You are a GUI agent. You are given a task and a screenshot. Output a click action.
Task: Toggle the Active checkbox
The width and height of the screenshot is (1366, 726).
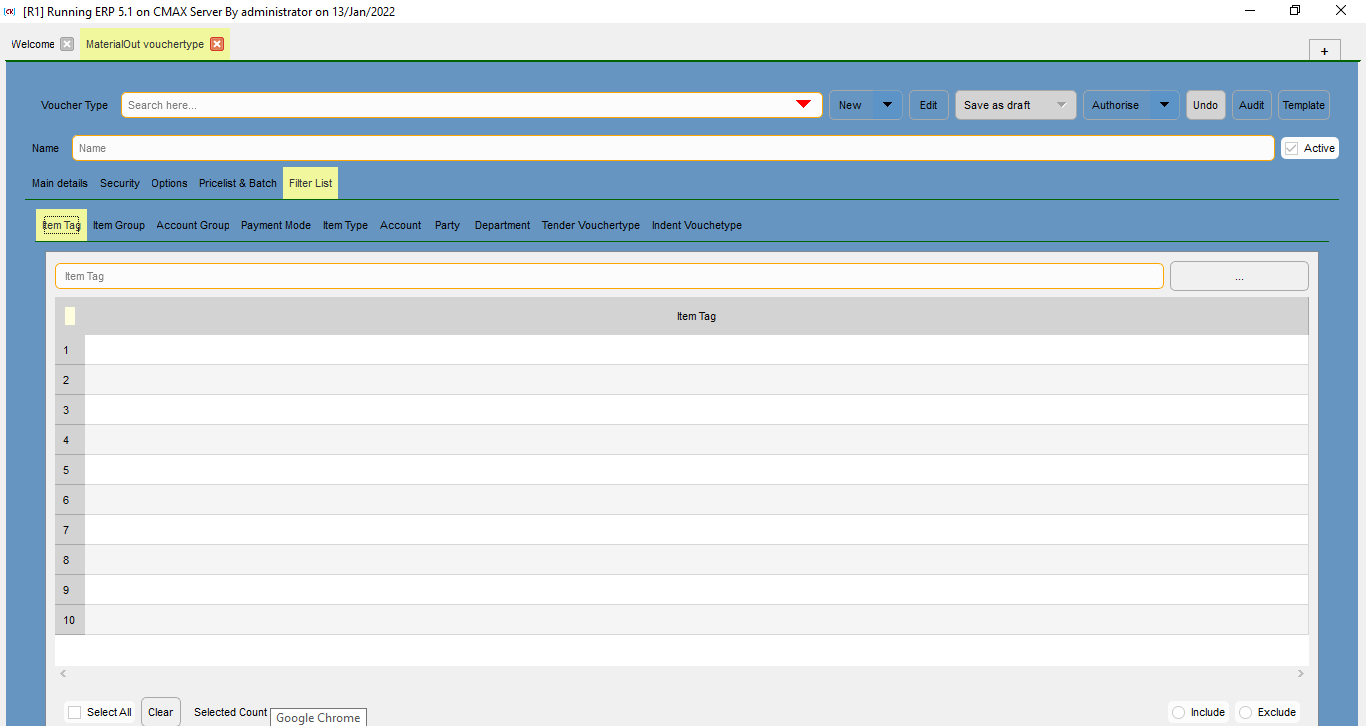[x=1292, y=148]
